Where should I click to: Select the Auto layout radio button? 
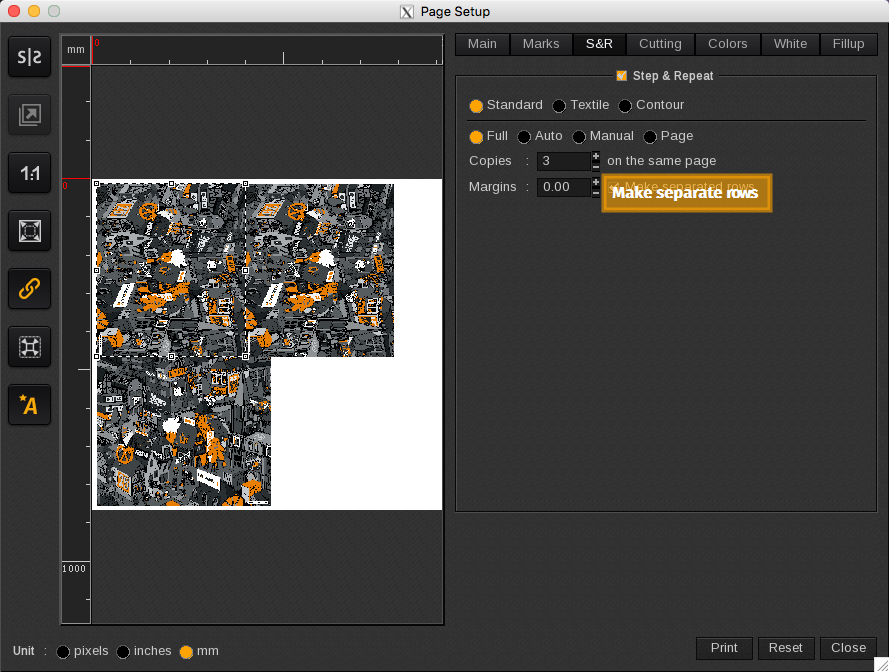[524, 137]
